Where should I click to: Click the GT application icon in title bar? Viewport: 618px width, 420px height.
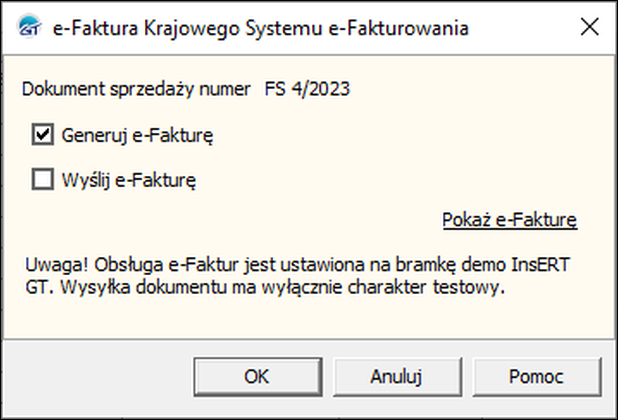point(30,29)
